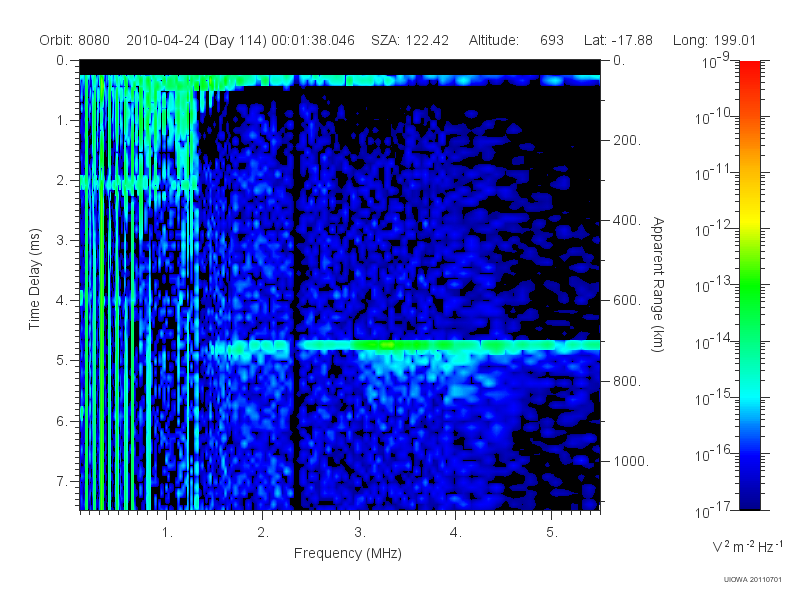Click the '400.' Apparent Range tick label
The image size is (800, 600).
[x=627, y=220]
